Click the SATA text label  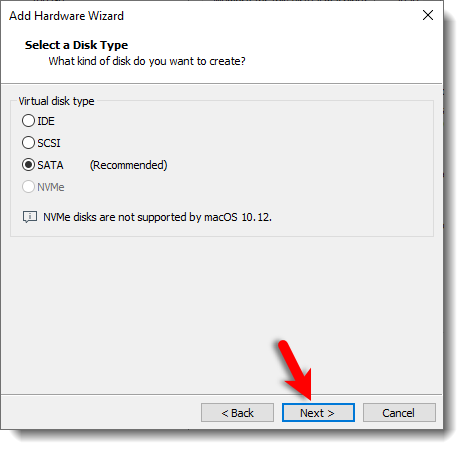50,165
